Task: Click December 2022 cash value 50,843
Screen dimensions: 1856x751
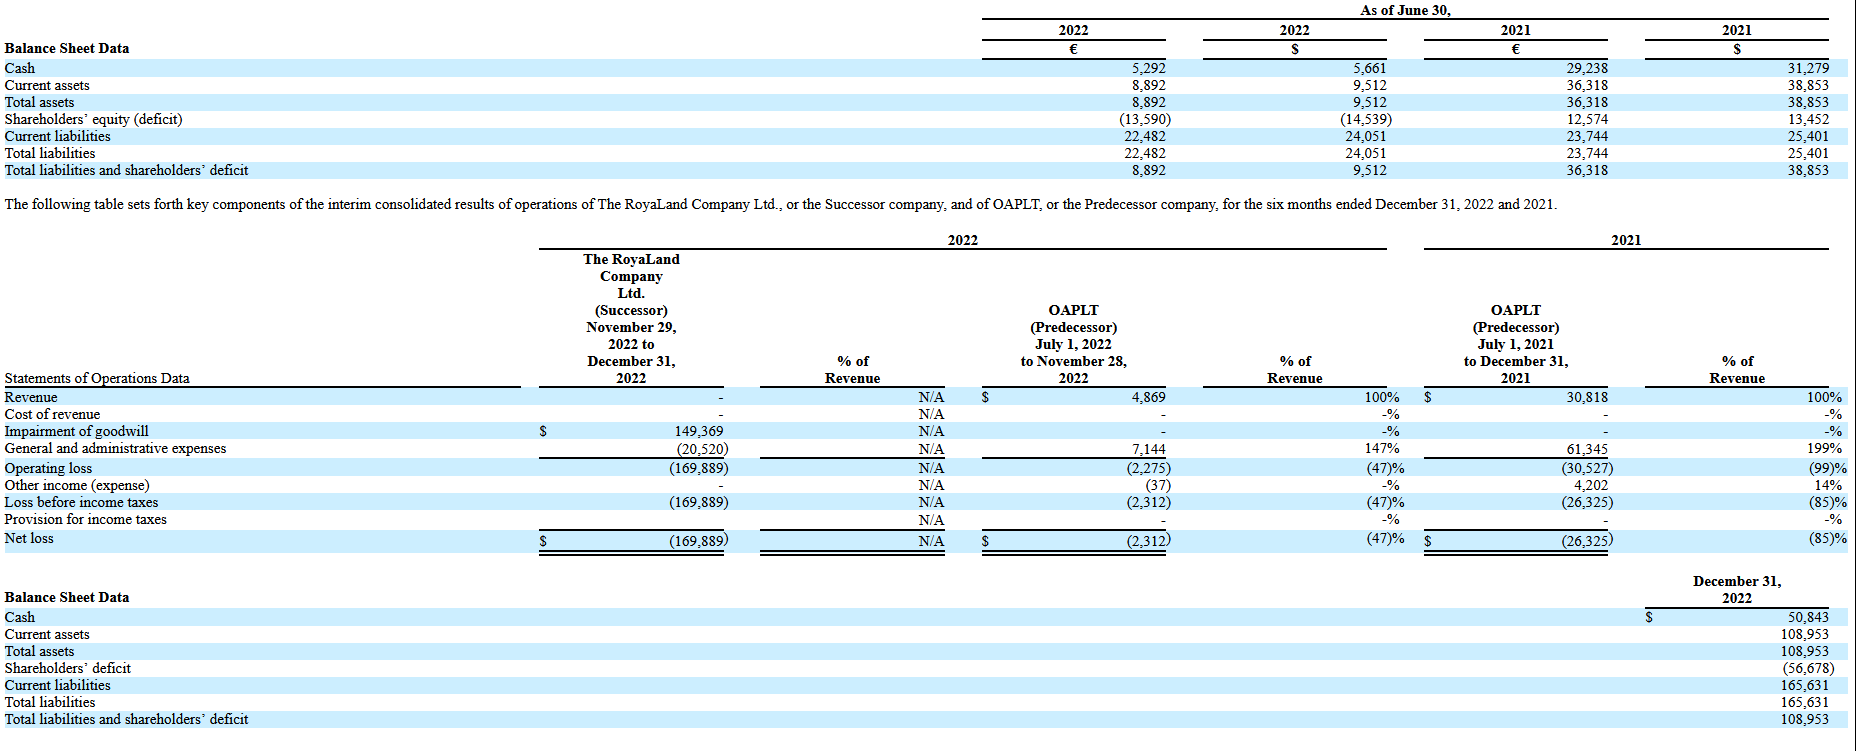Action: pyautogui.click(x=1808, y=617)
